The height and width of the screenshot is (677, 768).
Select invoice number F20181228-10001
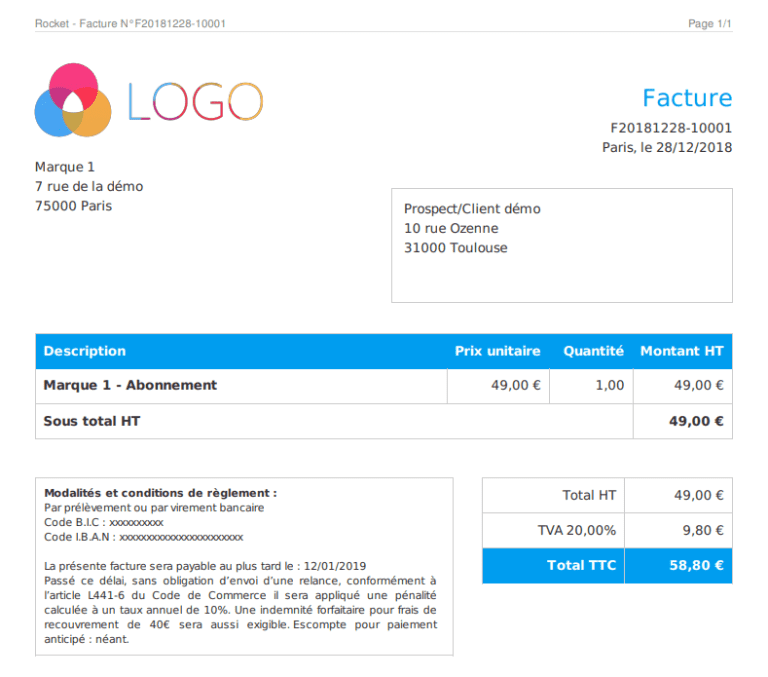coord(671,128)
